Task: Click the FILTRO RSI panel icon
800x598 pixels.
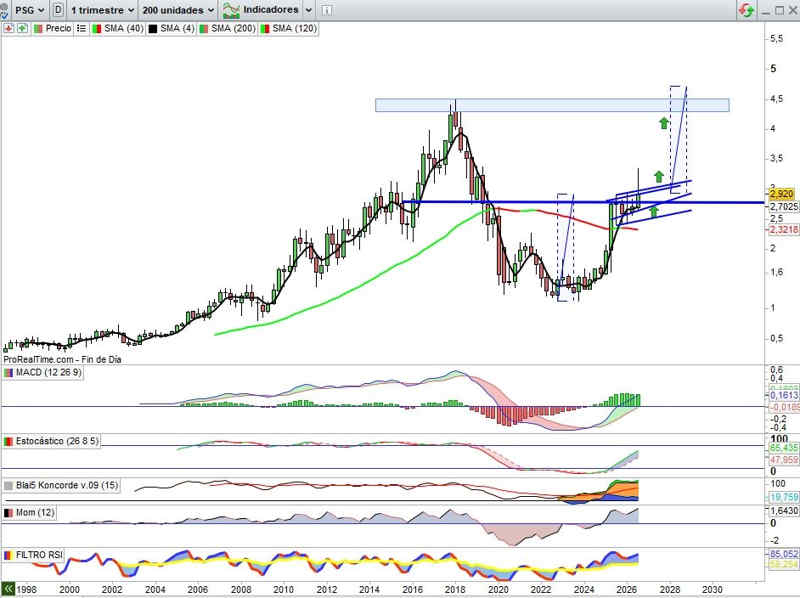Action: pos(8,555)
